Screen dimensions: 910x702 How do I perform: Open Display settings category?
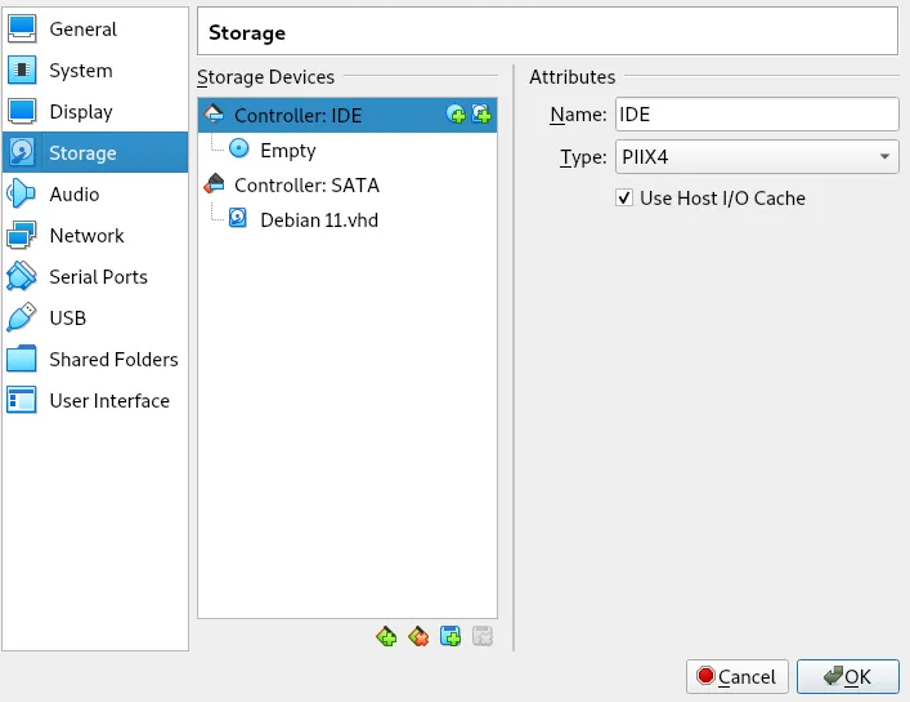[x=80, y=112]
